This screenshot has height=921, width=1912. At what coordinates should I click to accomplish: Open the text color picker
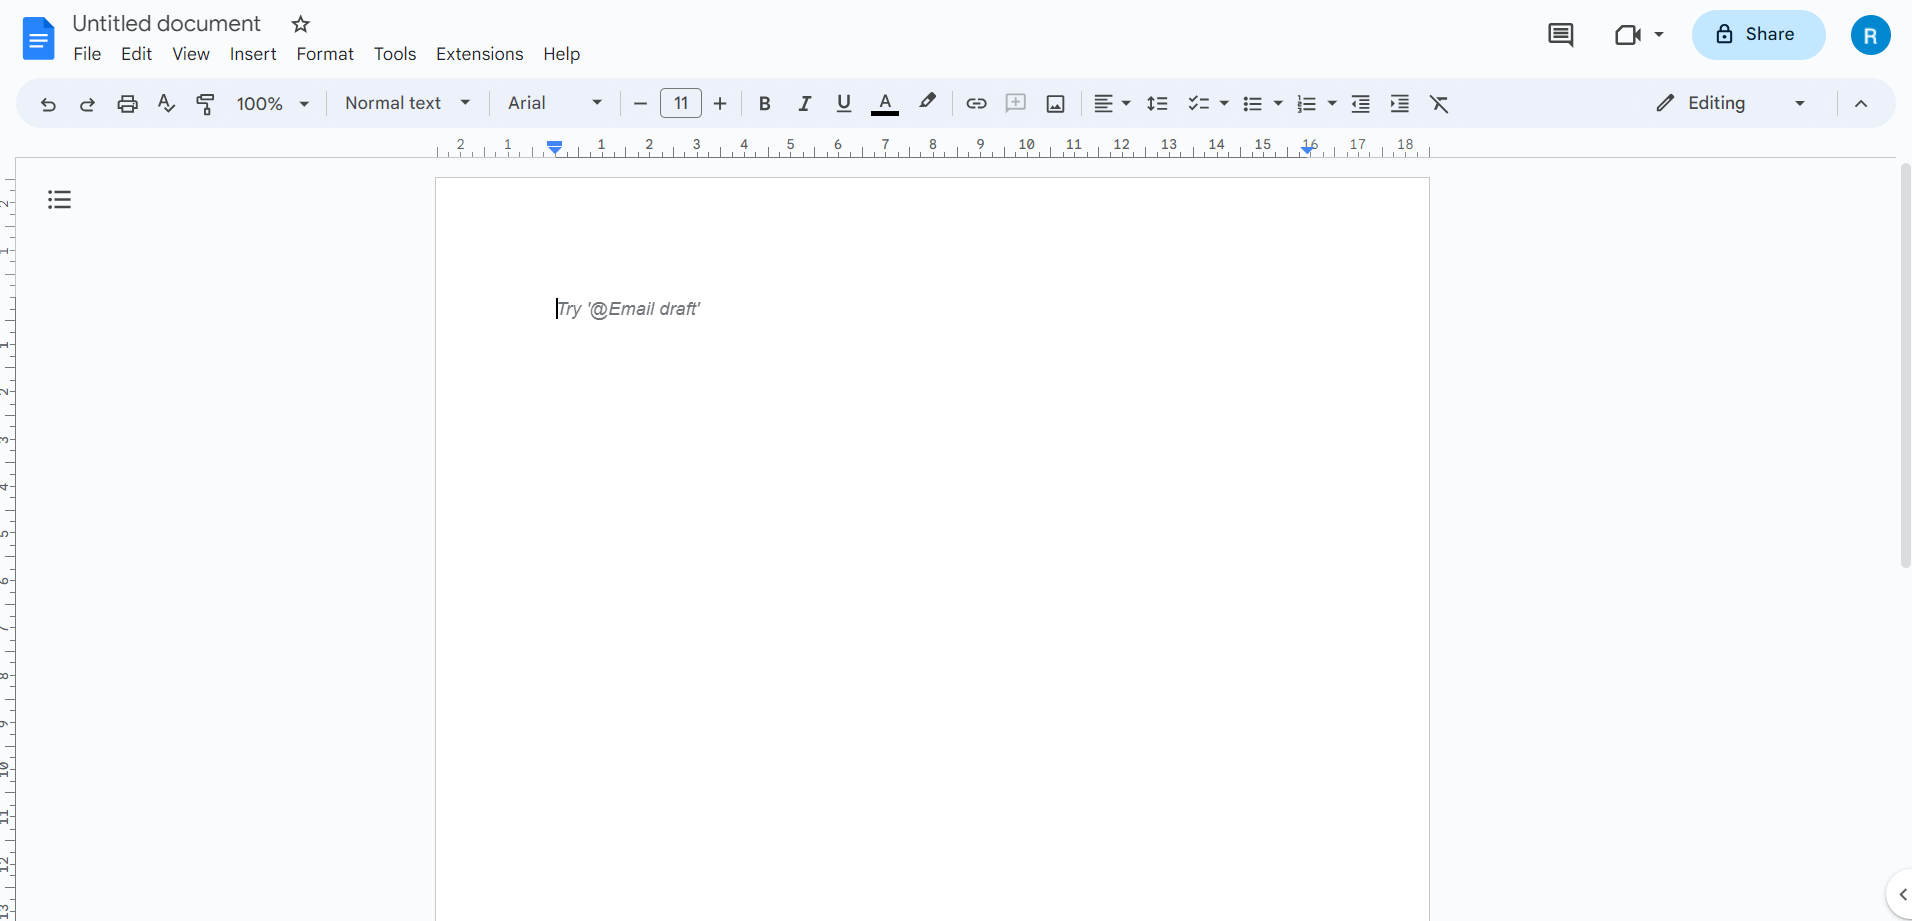click(886, 103)
